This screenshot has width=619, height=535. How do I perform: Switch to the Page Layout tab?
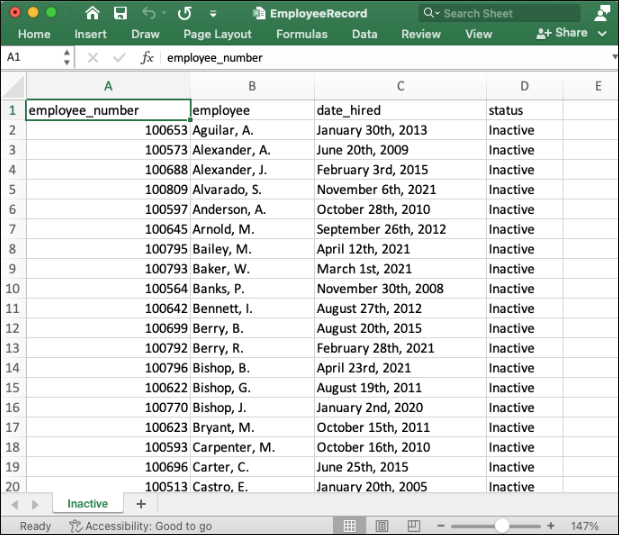[217, 34]
